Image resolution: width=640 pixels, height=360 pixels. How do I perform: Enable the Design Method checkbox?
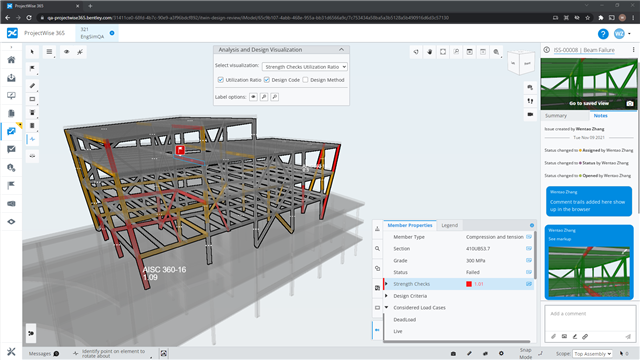click(305, 80)
